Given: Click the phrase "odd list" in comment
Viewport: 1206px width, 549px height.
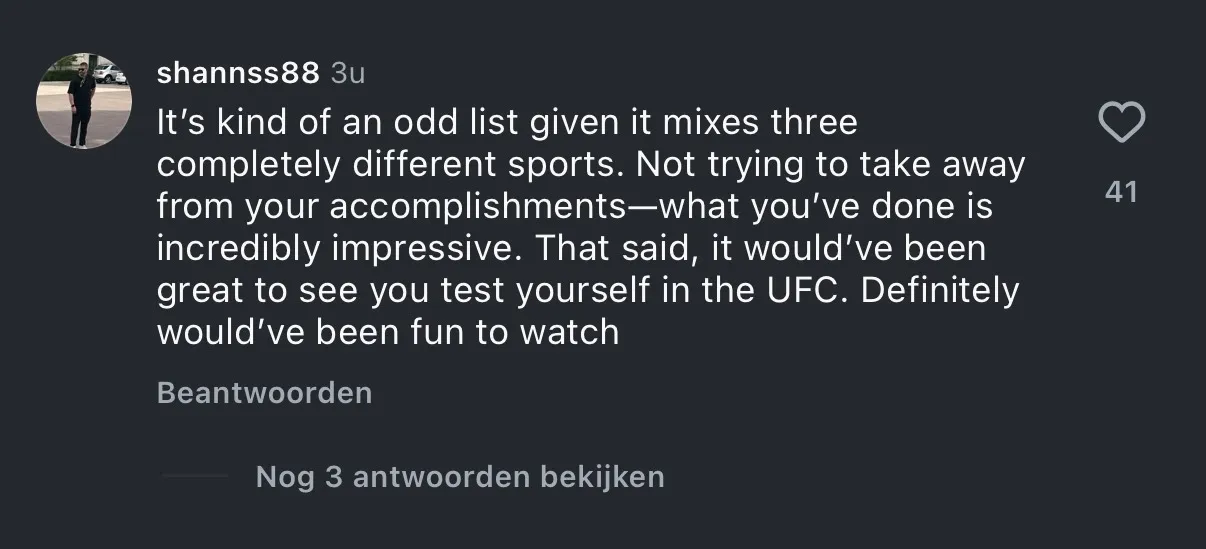Looking at the screenshot, I should (451, 124).
